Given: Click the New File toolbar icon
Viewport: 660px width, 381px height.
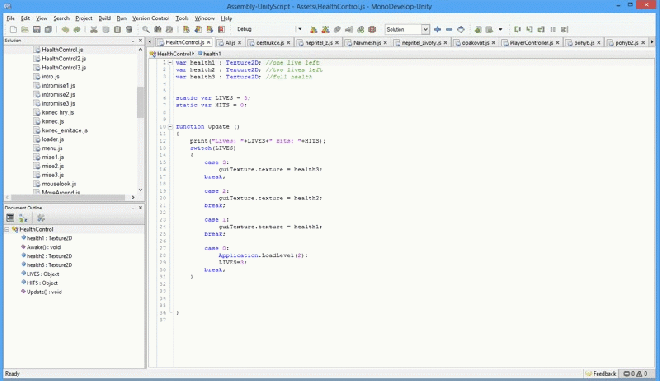Looking at the screenshot, I should coord(13,29).
